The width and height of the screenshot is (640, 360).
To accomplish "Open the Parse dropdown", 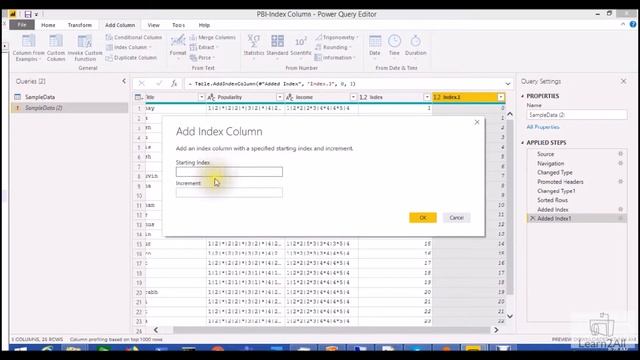I will tap(203, 58).
